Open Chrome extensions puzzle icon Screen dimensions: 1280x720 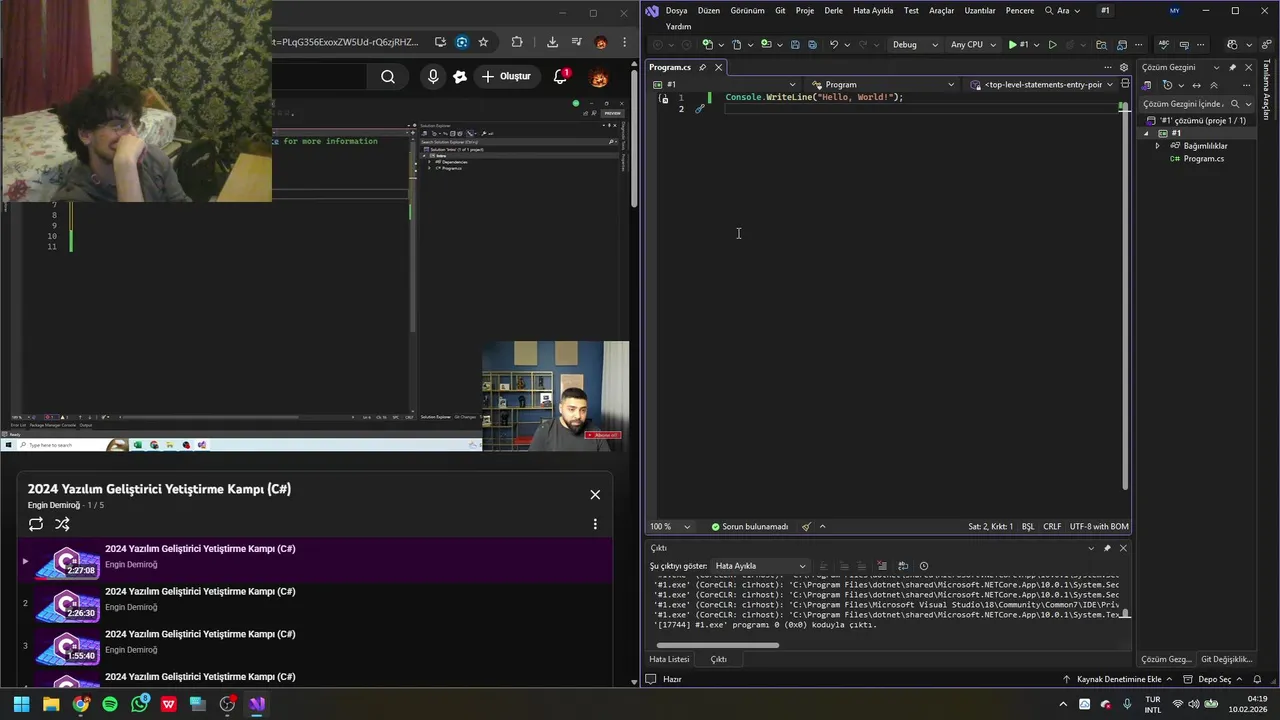pyautogui.click(x=517, y=42)
